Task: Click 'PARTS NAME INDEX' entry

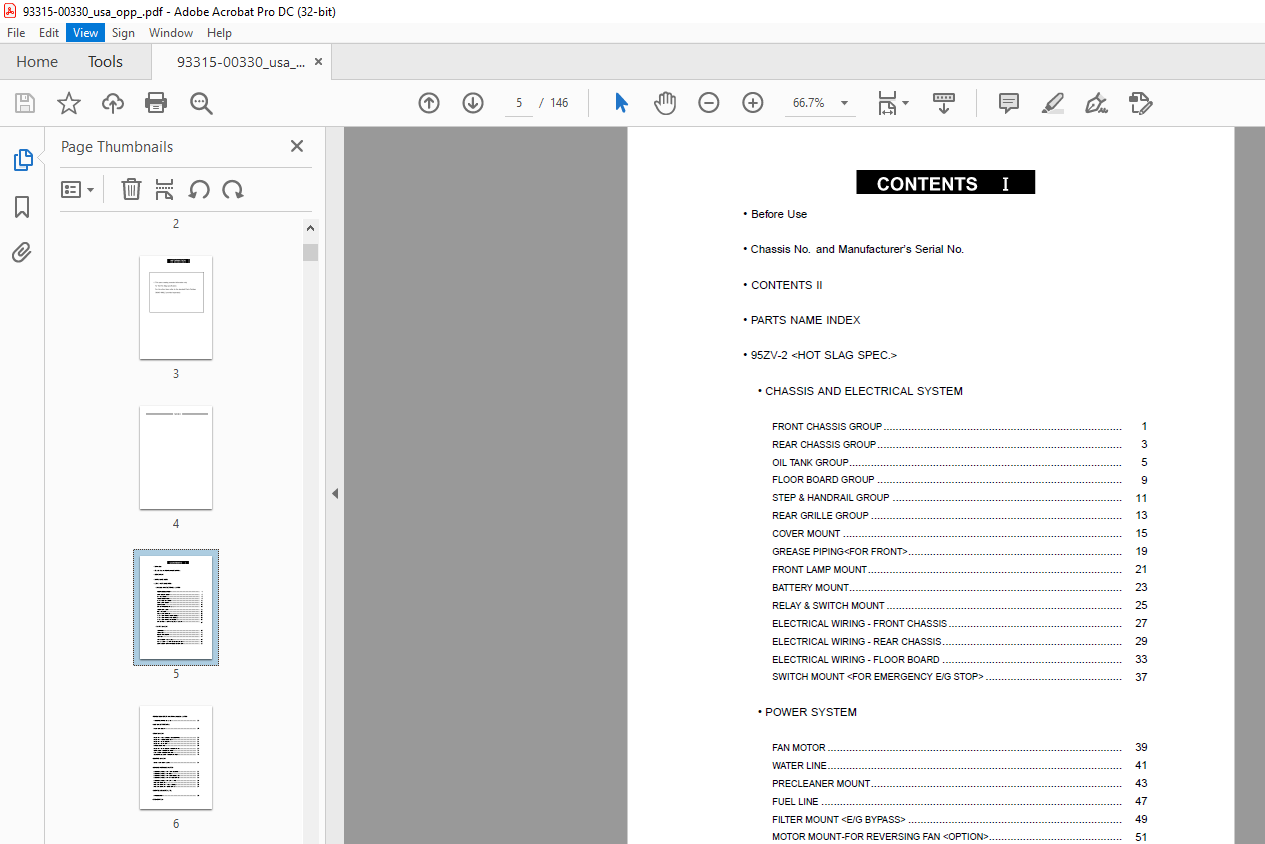Action: click(x=806, y=320)
